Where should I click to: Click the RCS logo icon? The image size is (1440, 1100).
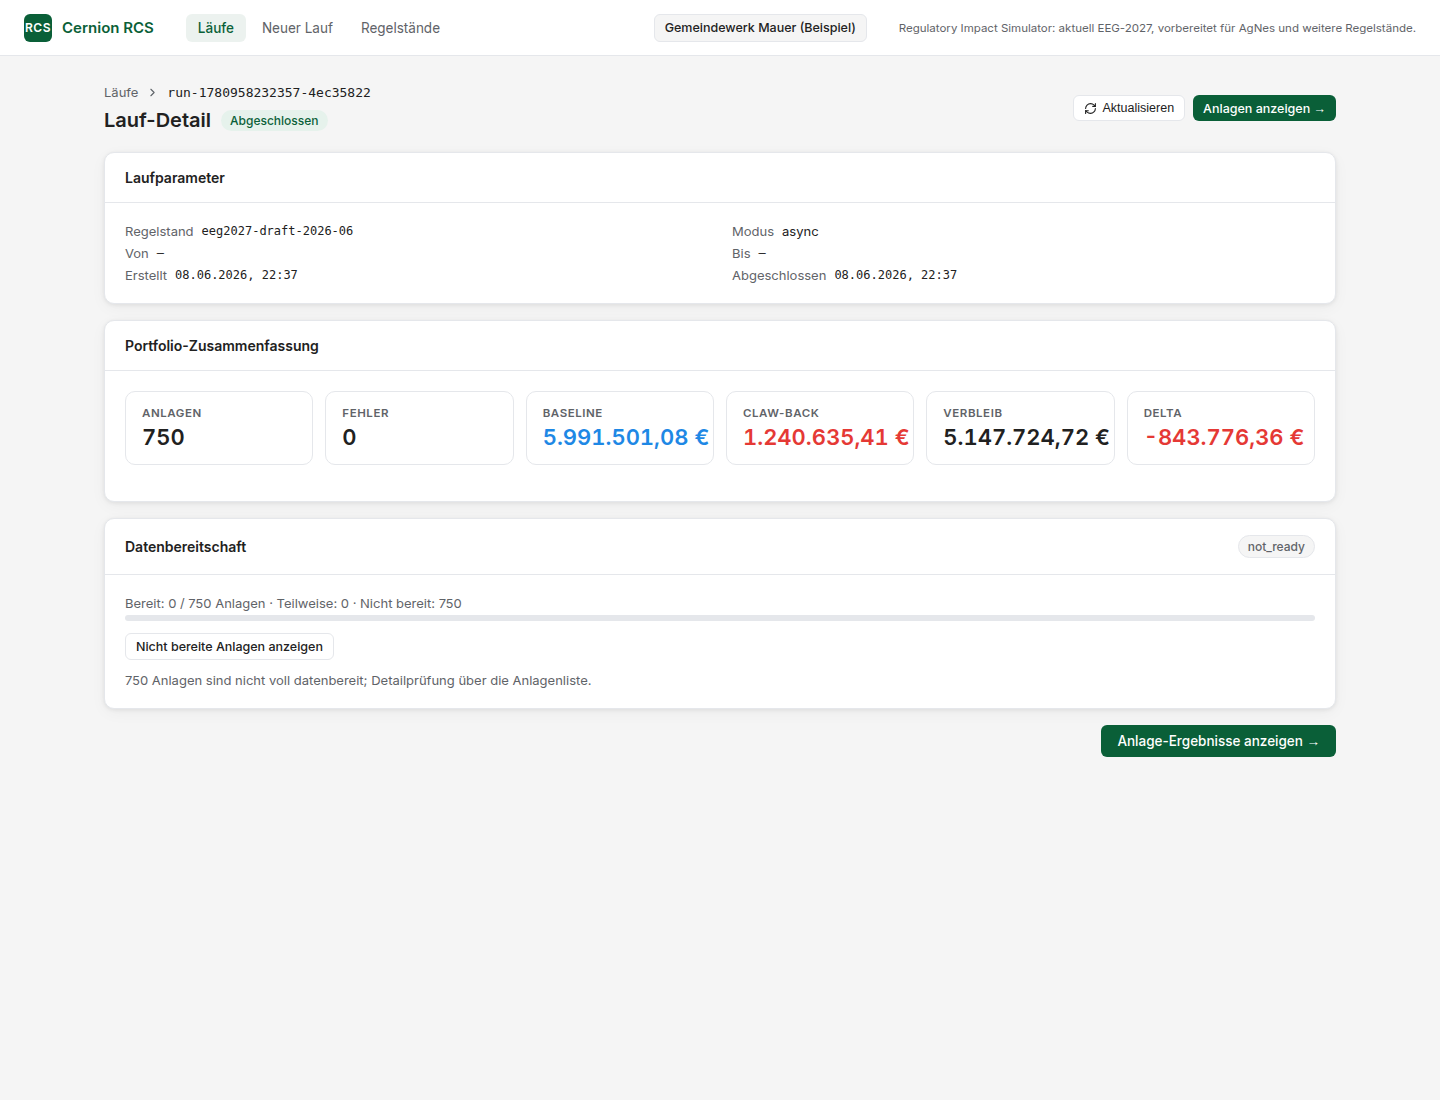click(x=38, y=28)
